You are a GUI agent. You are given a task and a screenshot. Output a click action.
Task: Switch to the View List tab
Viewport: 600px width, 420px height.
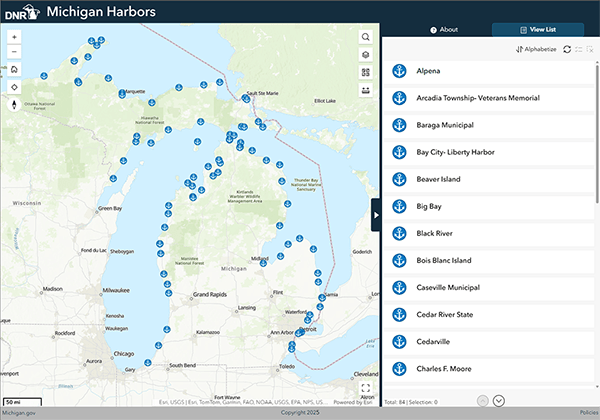tap(538, 29)
